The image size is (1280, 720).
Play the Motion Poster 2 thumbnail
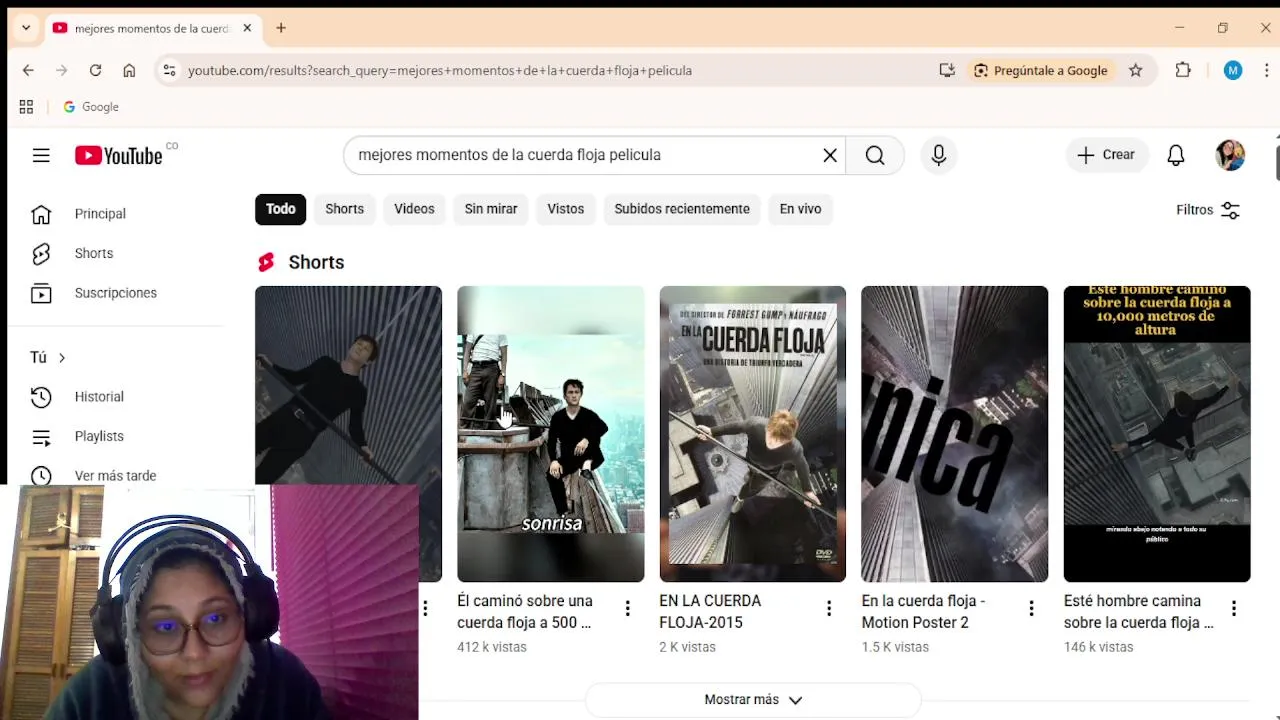click(955, 434)
